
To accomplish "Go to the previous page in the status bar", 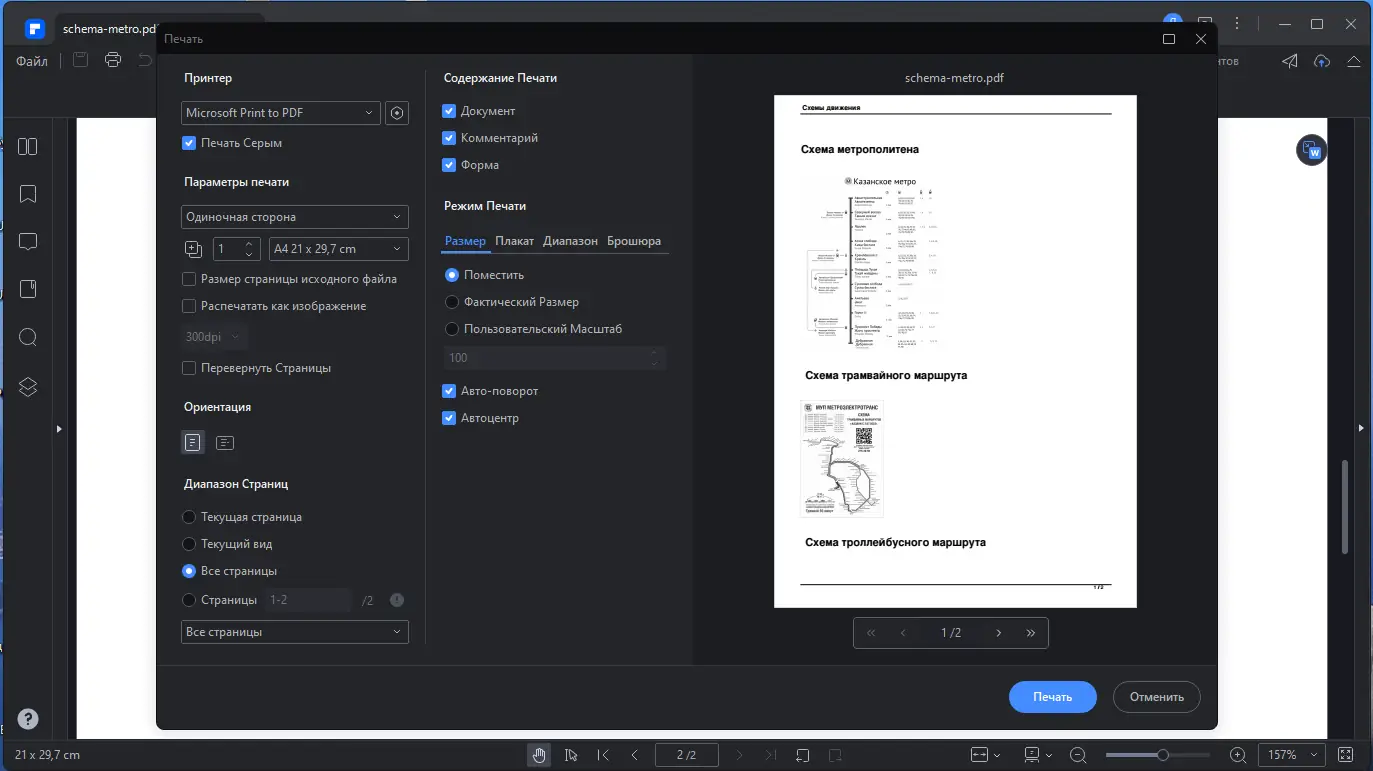I will pyautogui.click(x=635, y=755).
